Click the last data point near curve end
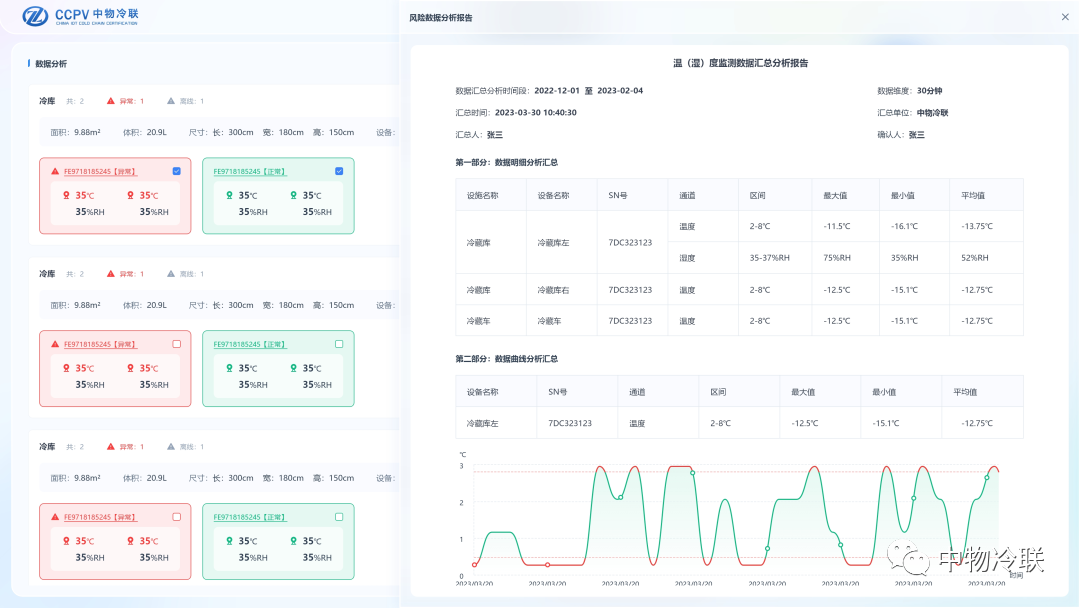Screen dimensions: 1080x608 tap(987, 477)
